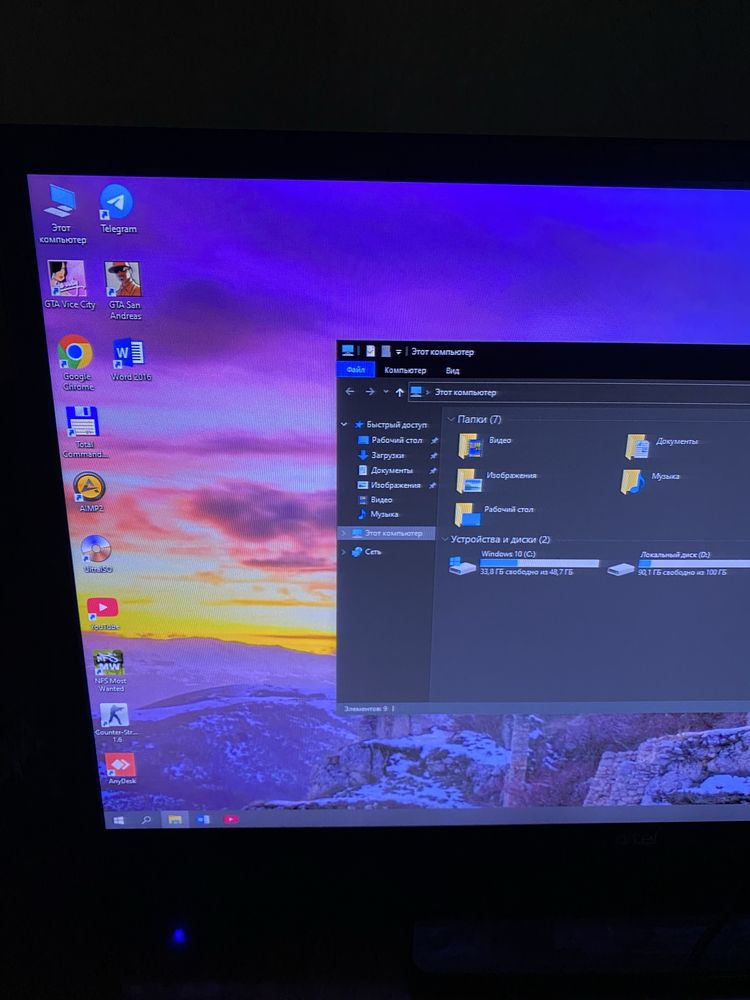
Task: Select the Counter-Strike 1.6 desktop icon
Action: pos(115,723)
